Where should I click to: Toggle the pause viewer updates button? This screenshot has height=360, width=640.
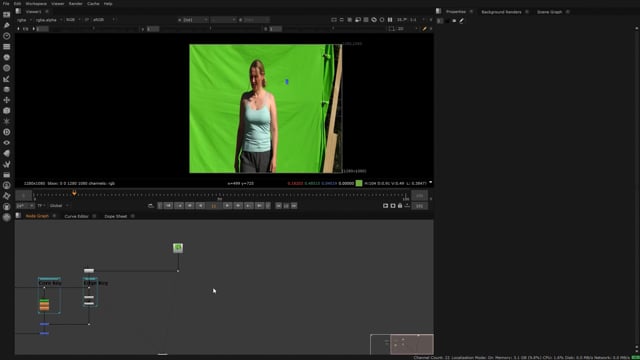click(390, 20)
